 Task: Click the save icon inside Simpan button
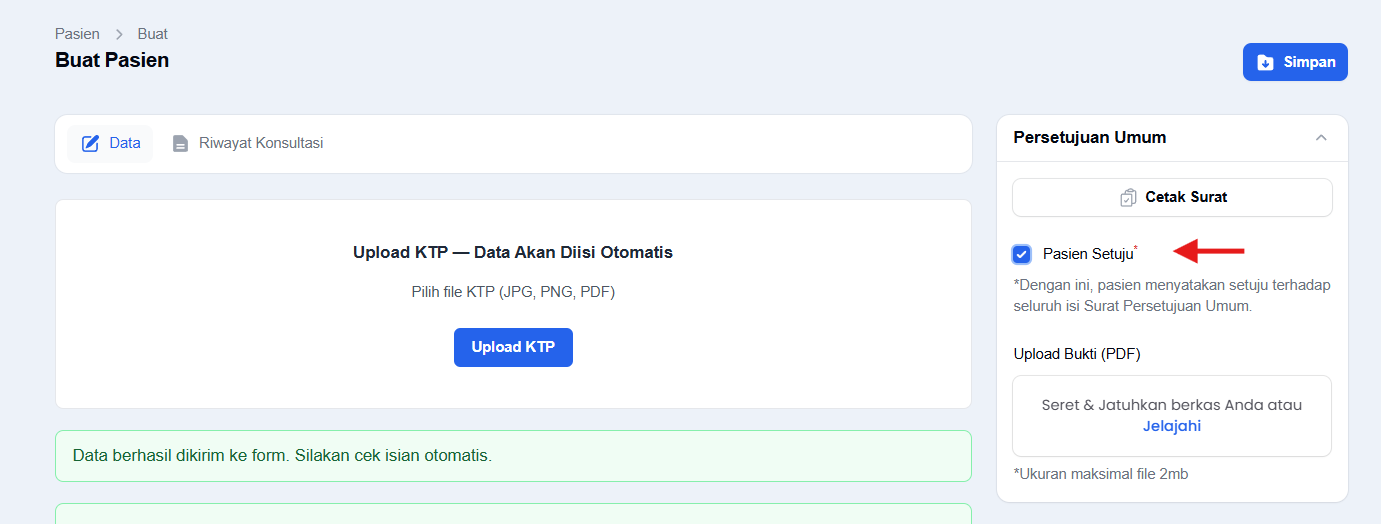coord(1265,62)
